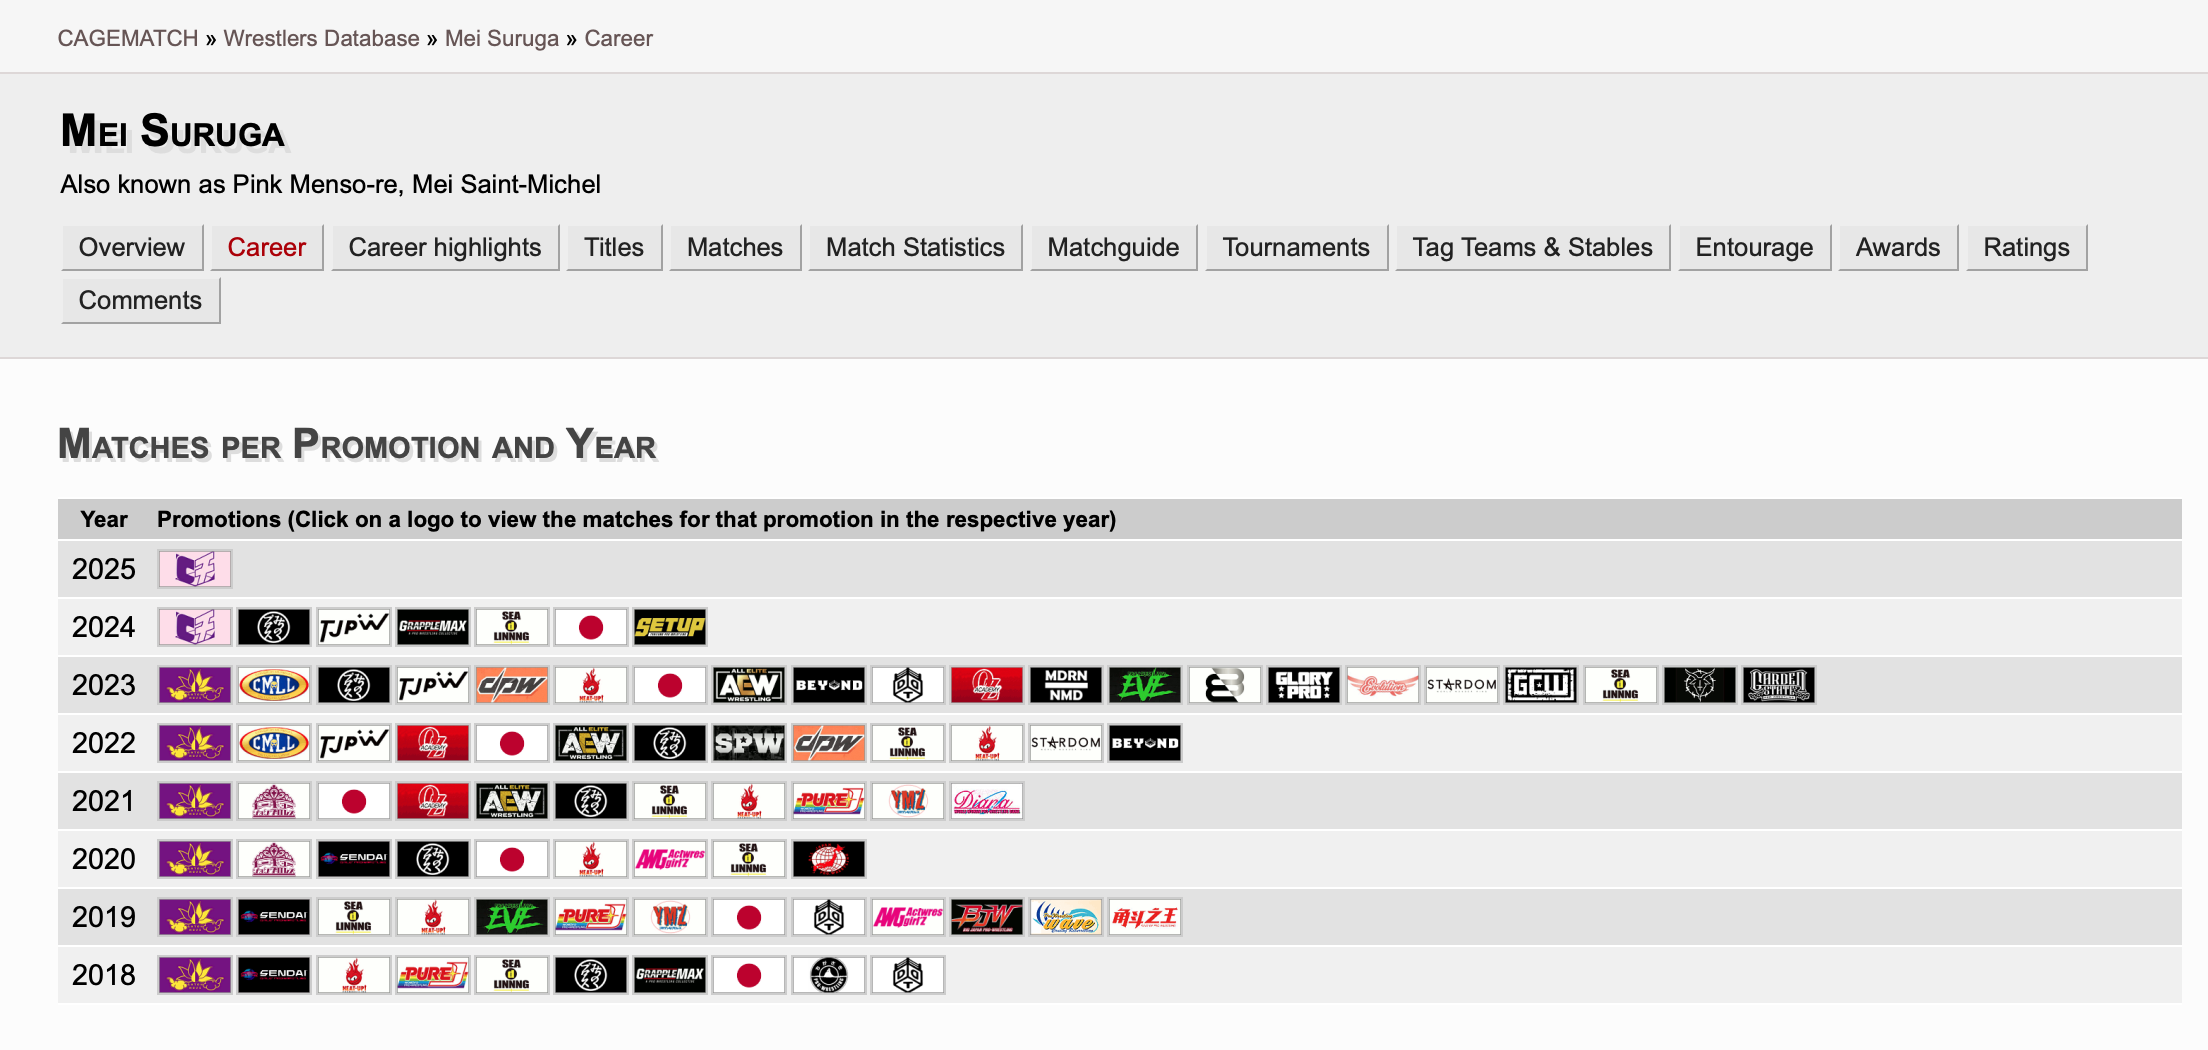Click the Career breadcrumb link
The width and height of the screenshot is (2208, 1050).
pos(618,38)
